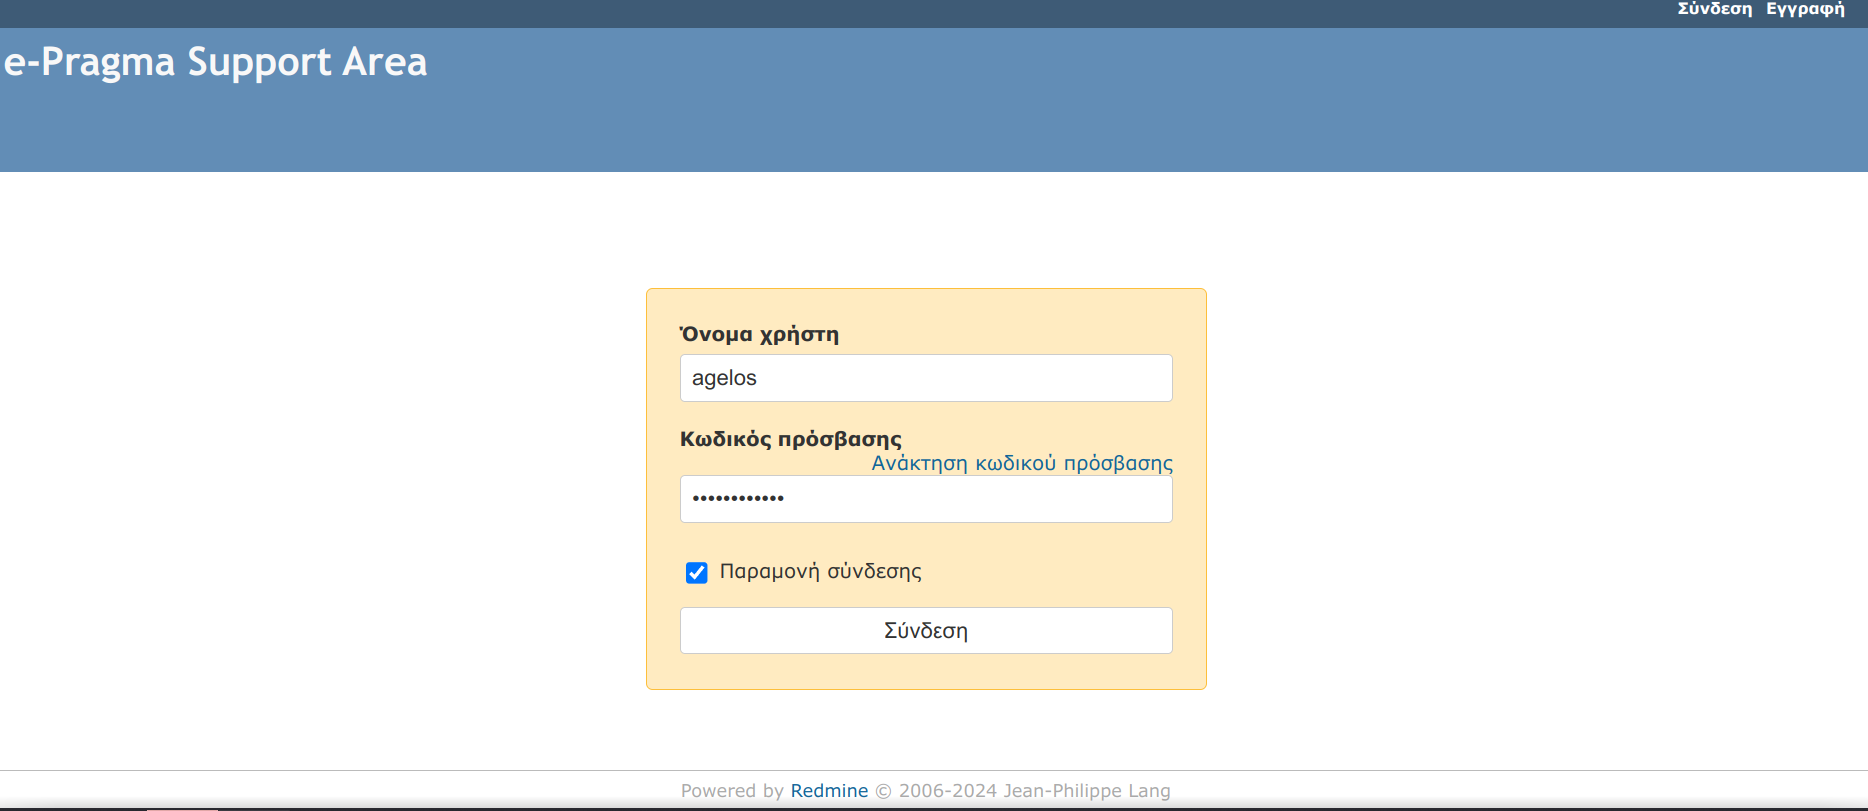Open the Redmine link in footer
Screen dimensions: 1868x811
pos(829,790)
